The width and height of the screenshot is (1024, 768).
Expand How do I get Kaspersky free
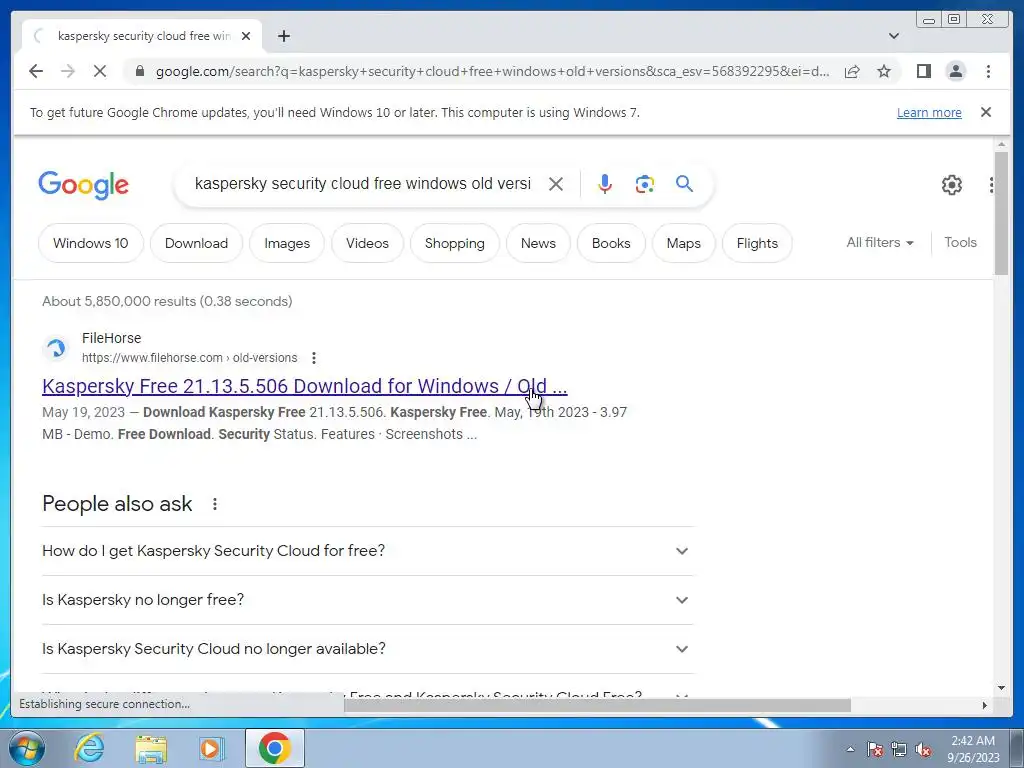coord(367,551)
